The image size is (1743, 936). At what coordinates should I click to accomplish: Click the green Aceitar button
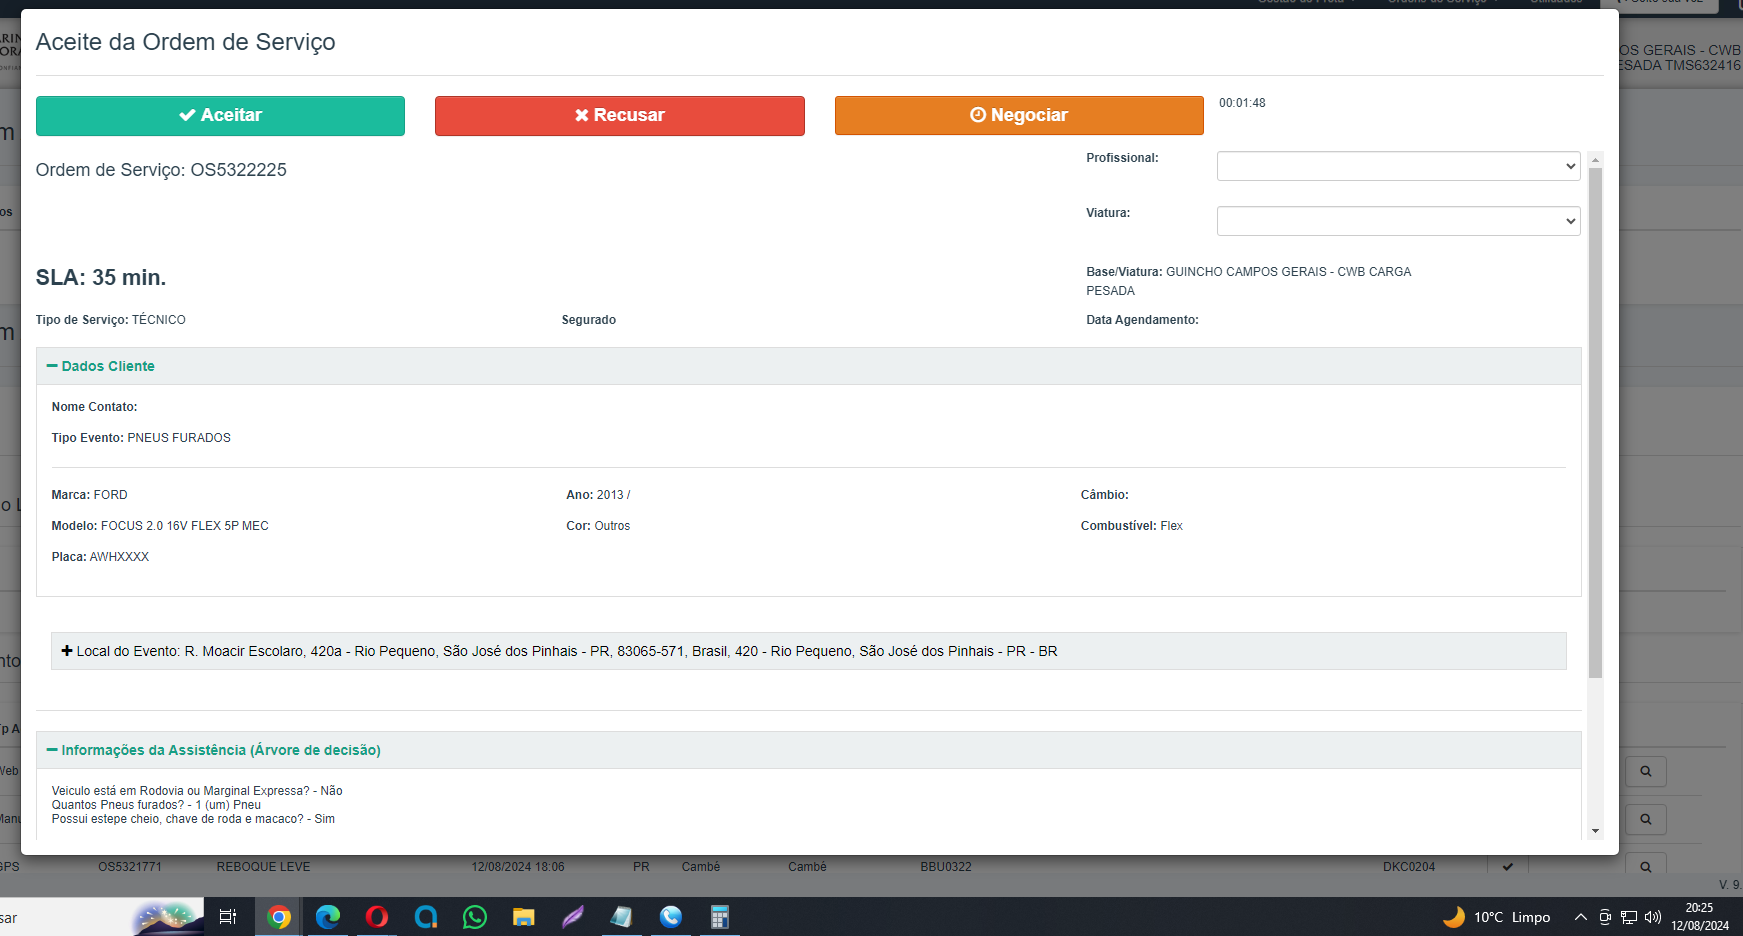pos(220,116)
